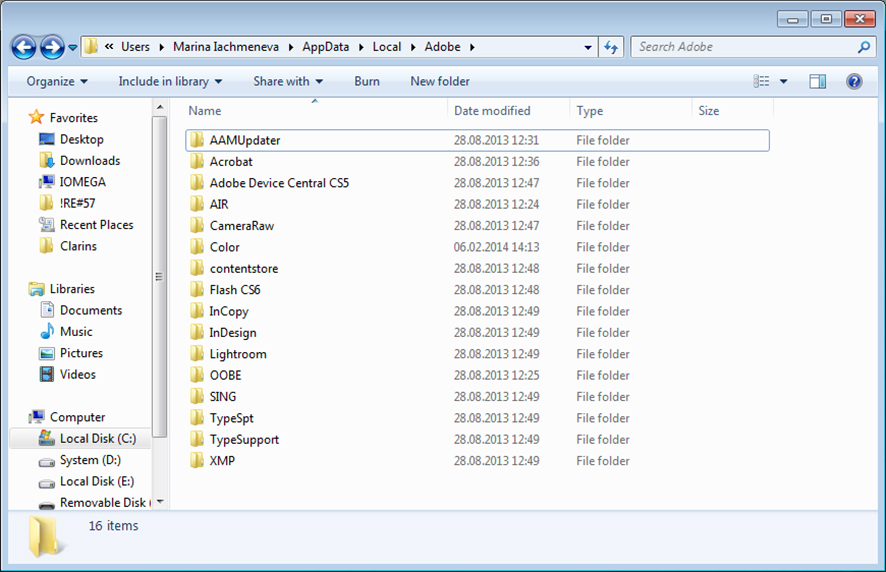
Task: Click the InDesign folder name
Action: [233, 333]
